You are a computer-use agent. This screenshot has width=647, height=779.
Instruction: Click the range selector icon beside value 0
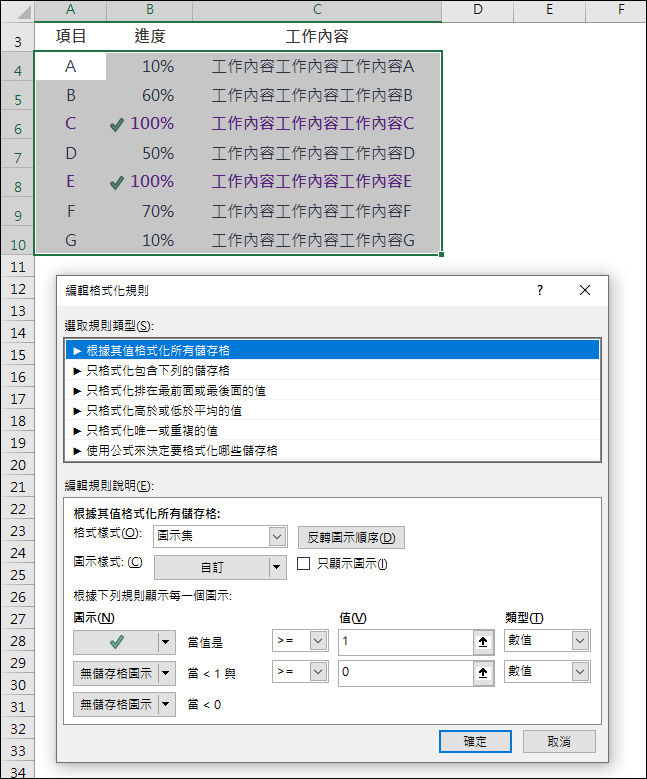(483, 673)
